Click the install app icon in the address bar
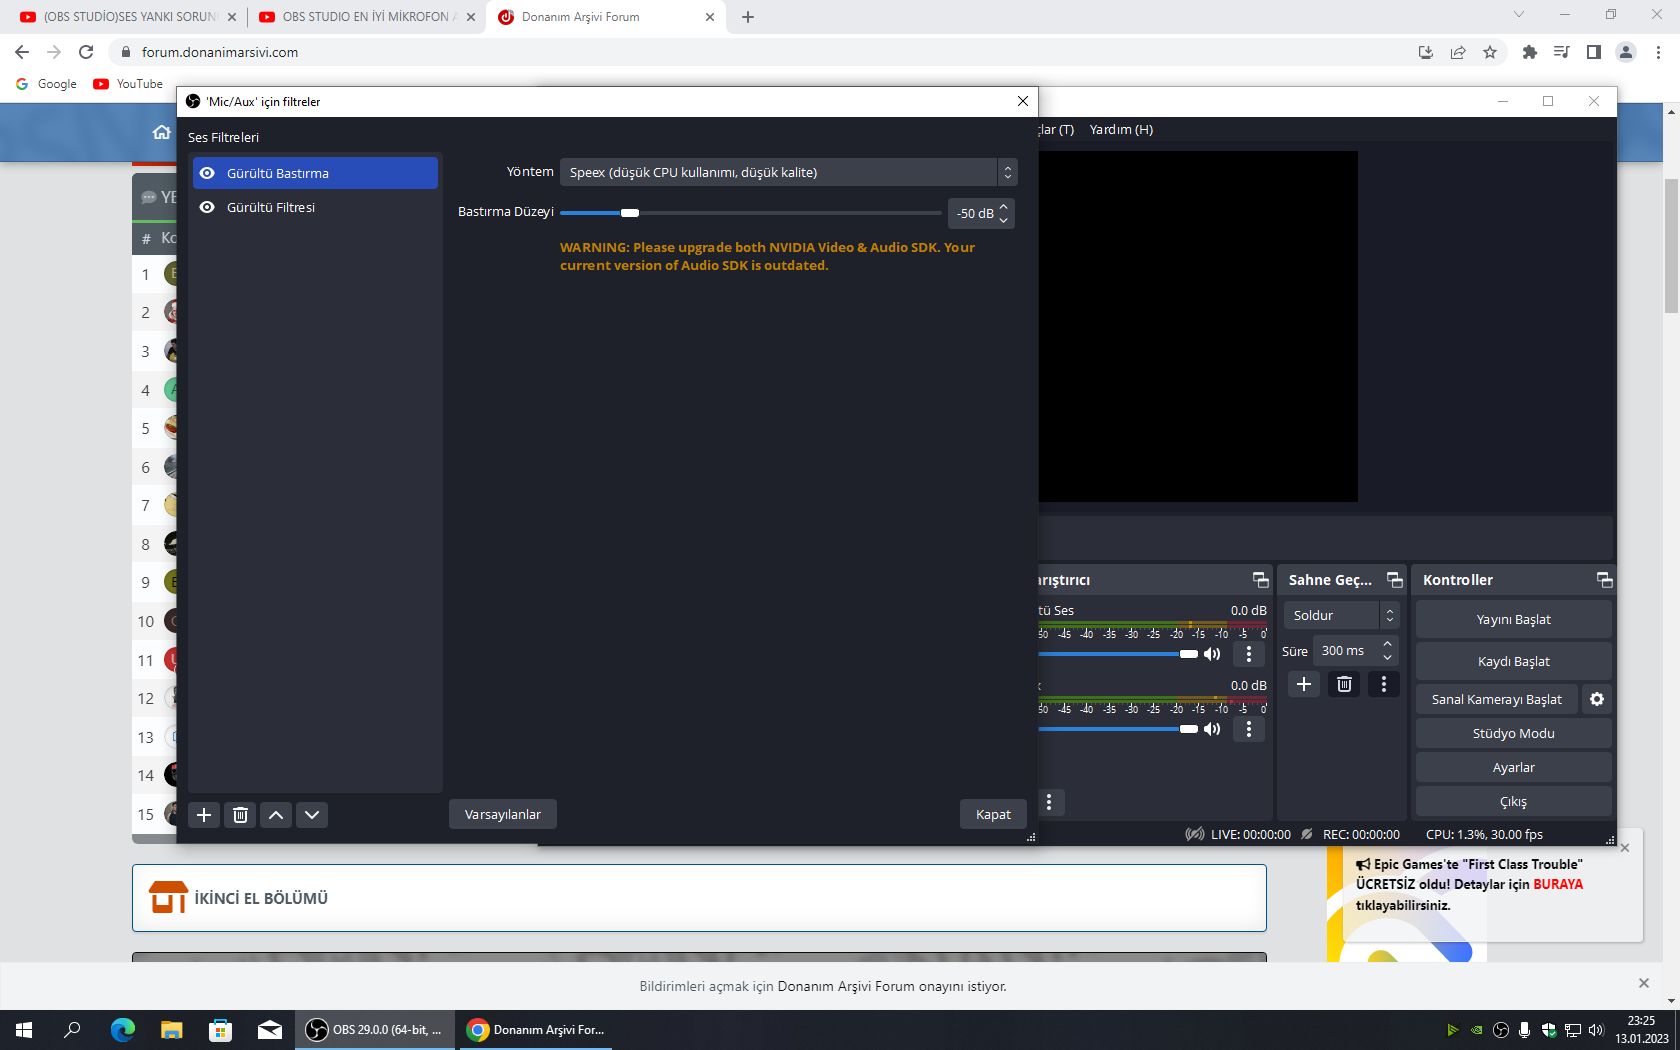The width and height of the screenshot is (1680, 1050). (1426, 52)
